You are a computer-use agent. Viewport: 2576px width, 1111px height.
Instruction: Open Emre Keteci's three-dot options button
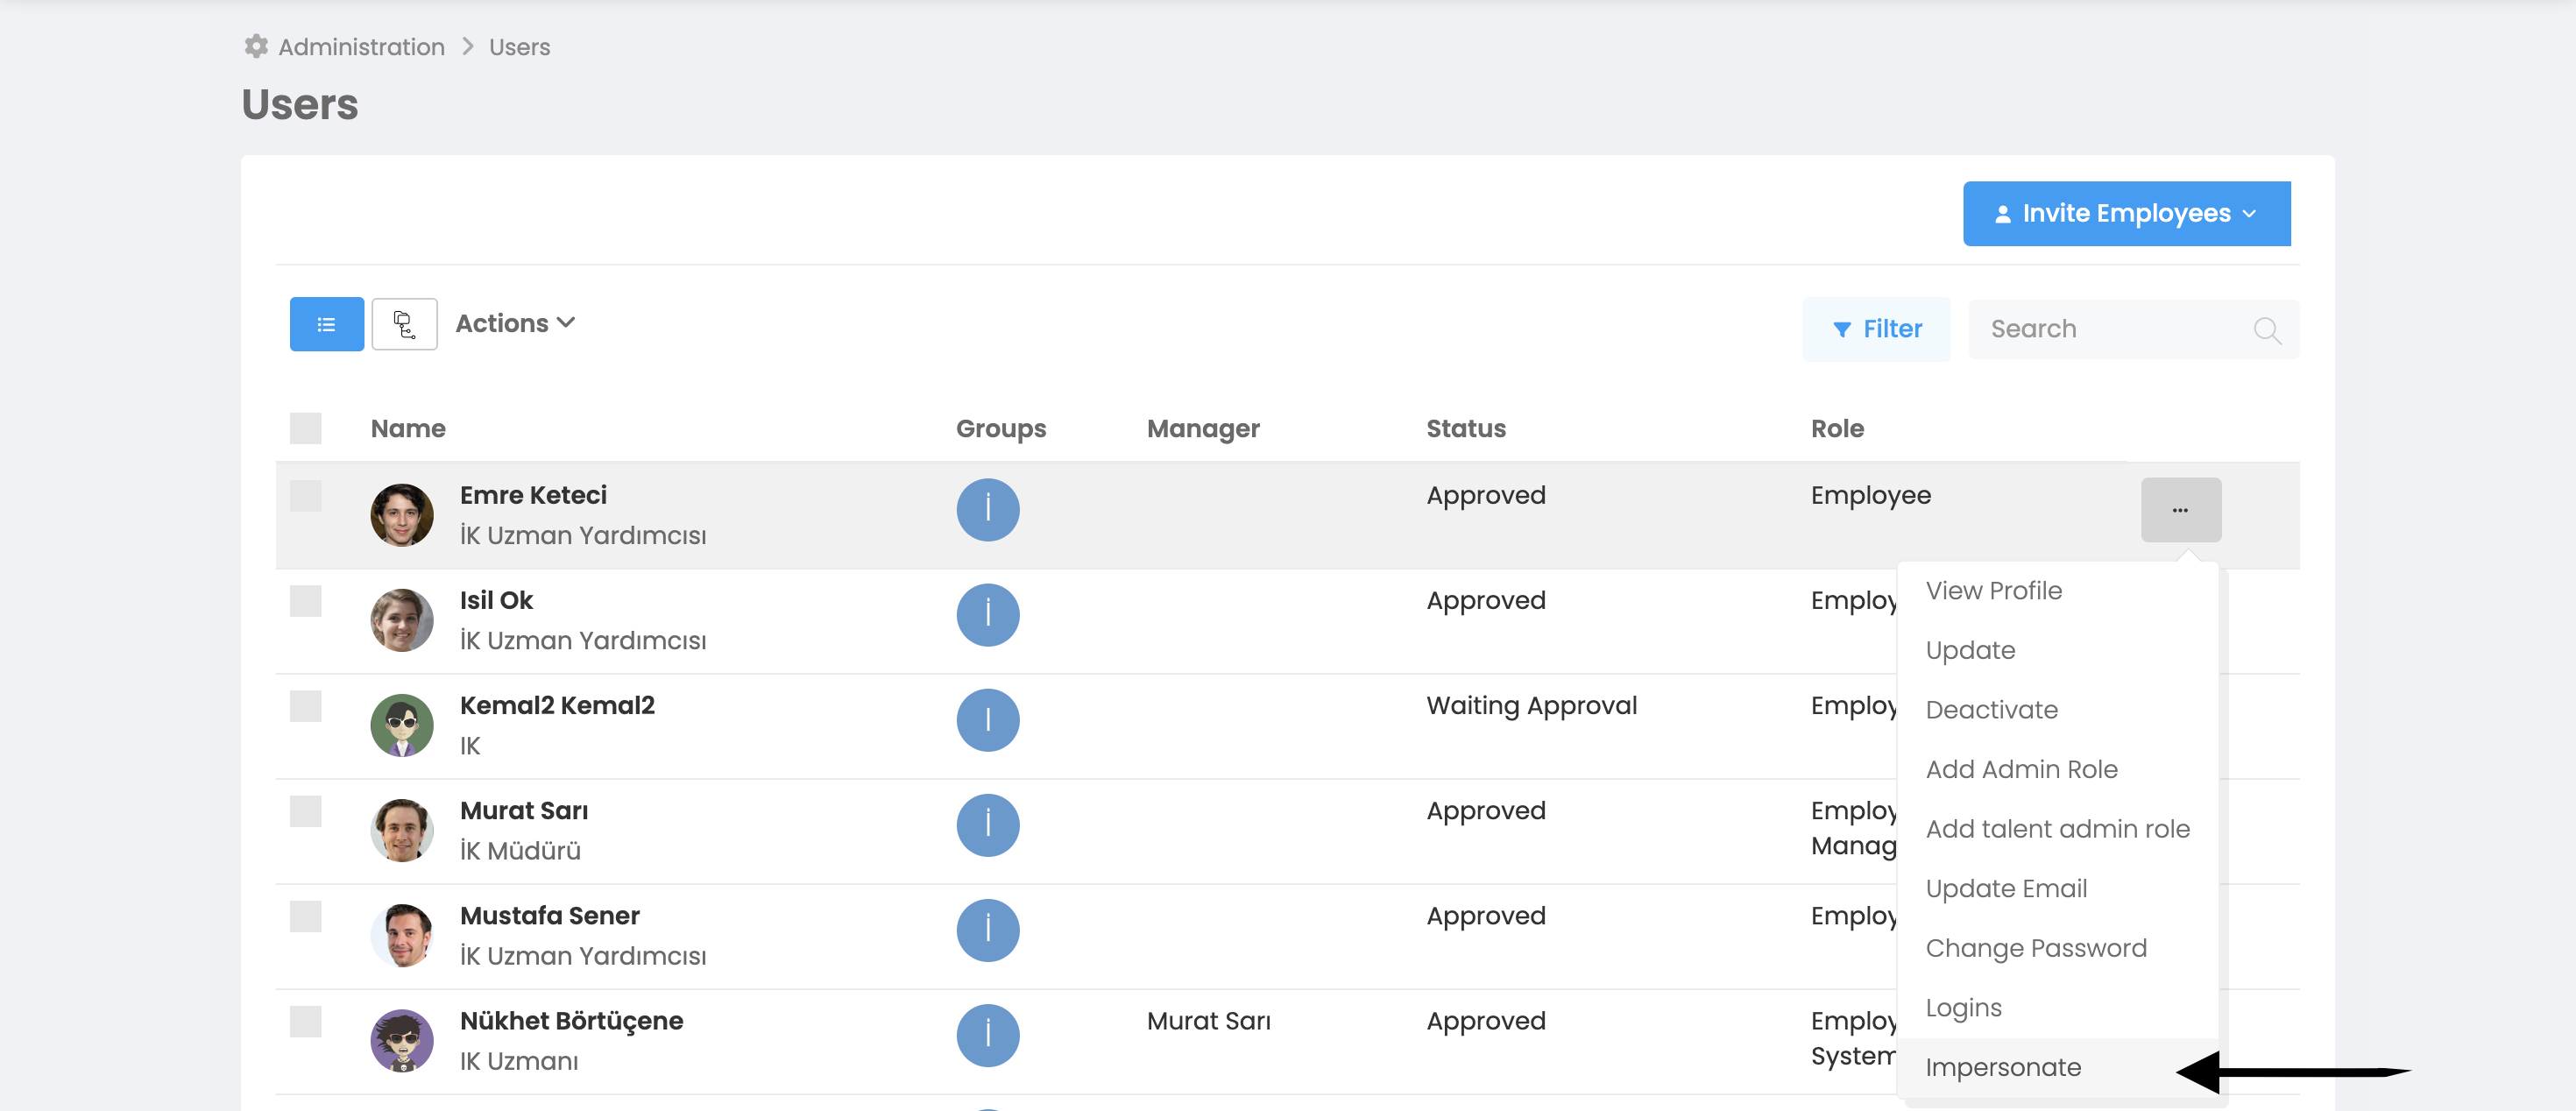2180,510
